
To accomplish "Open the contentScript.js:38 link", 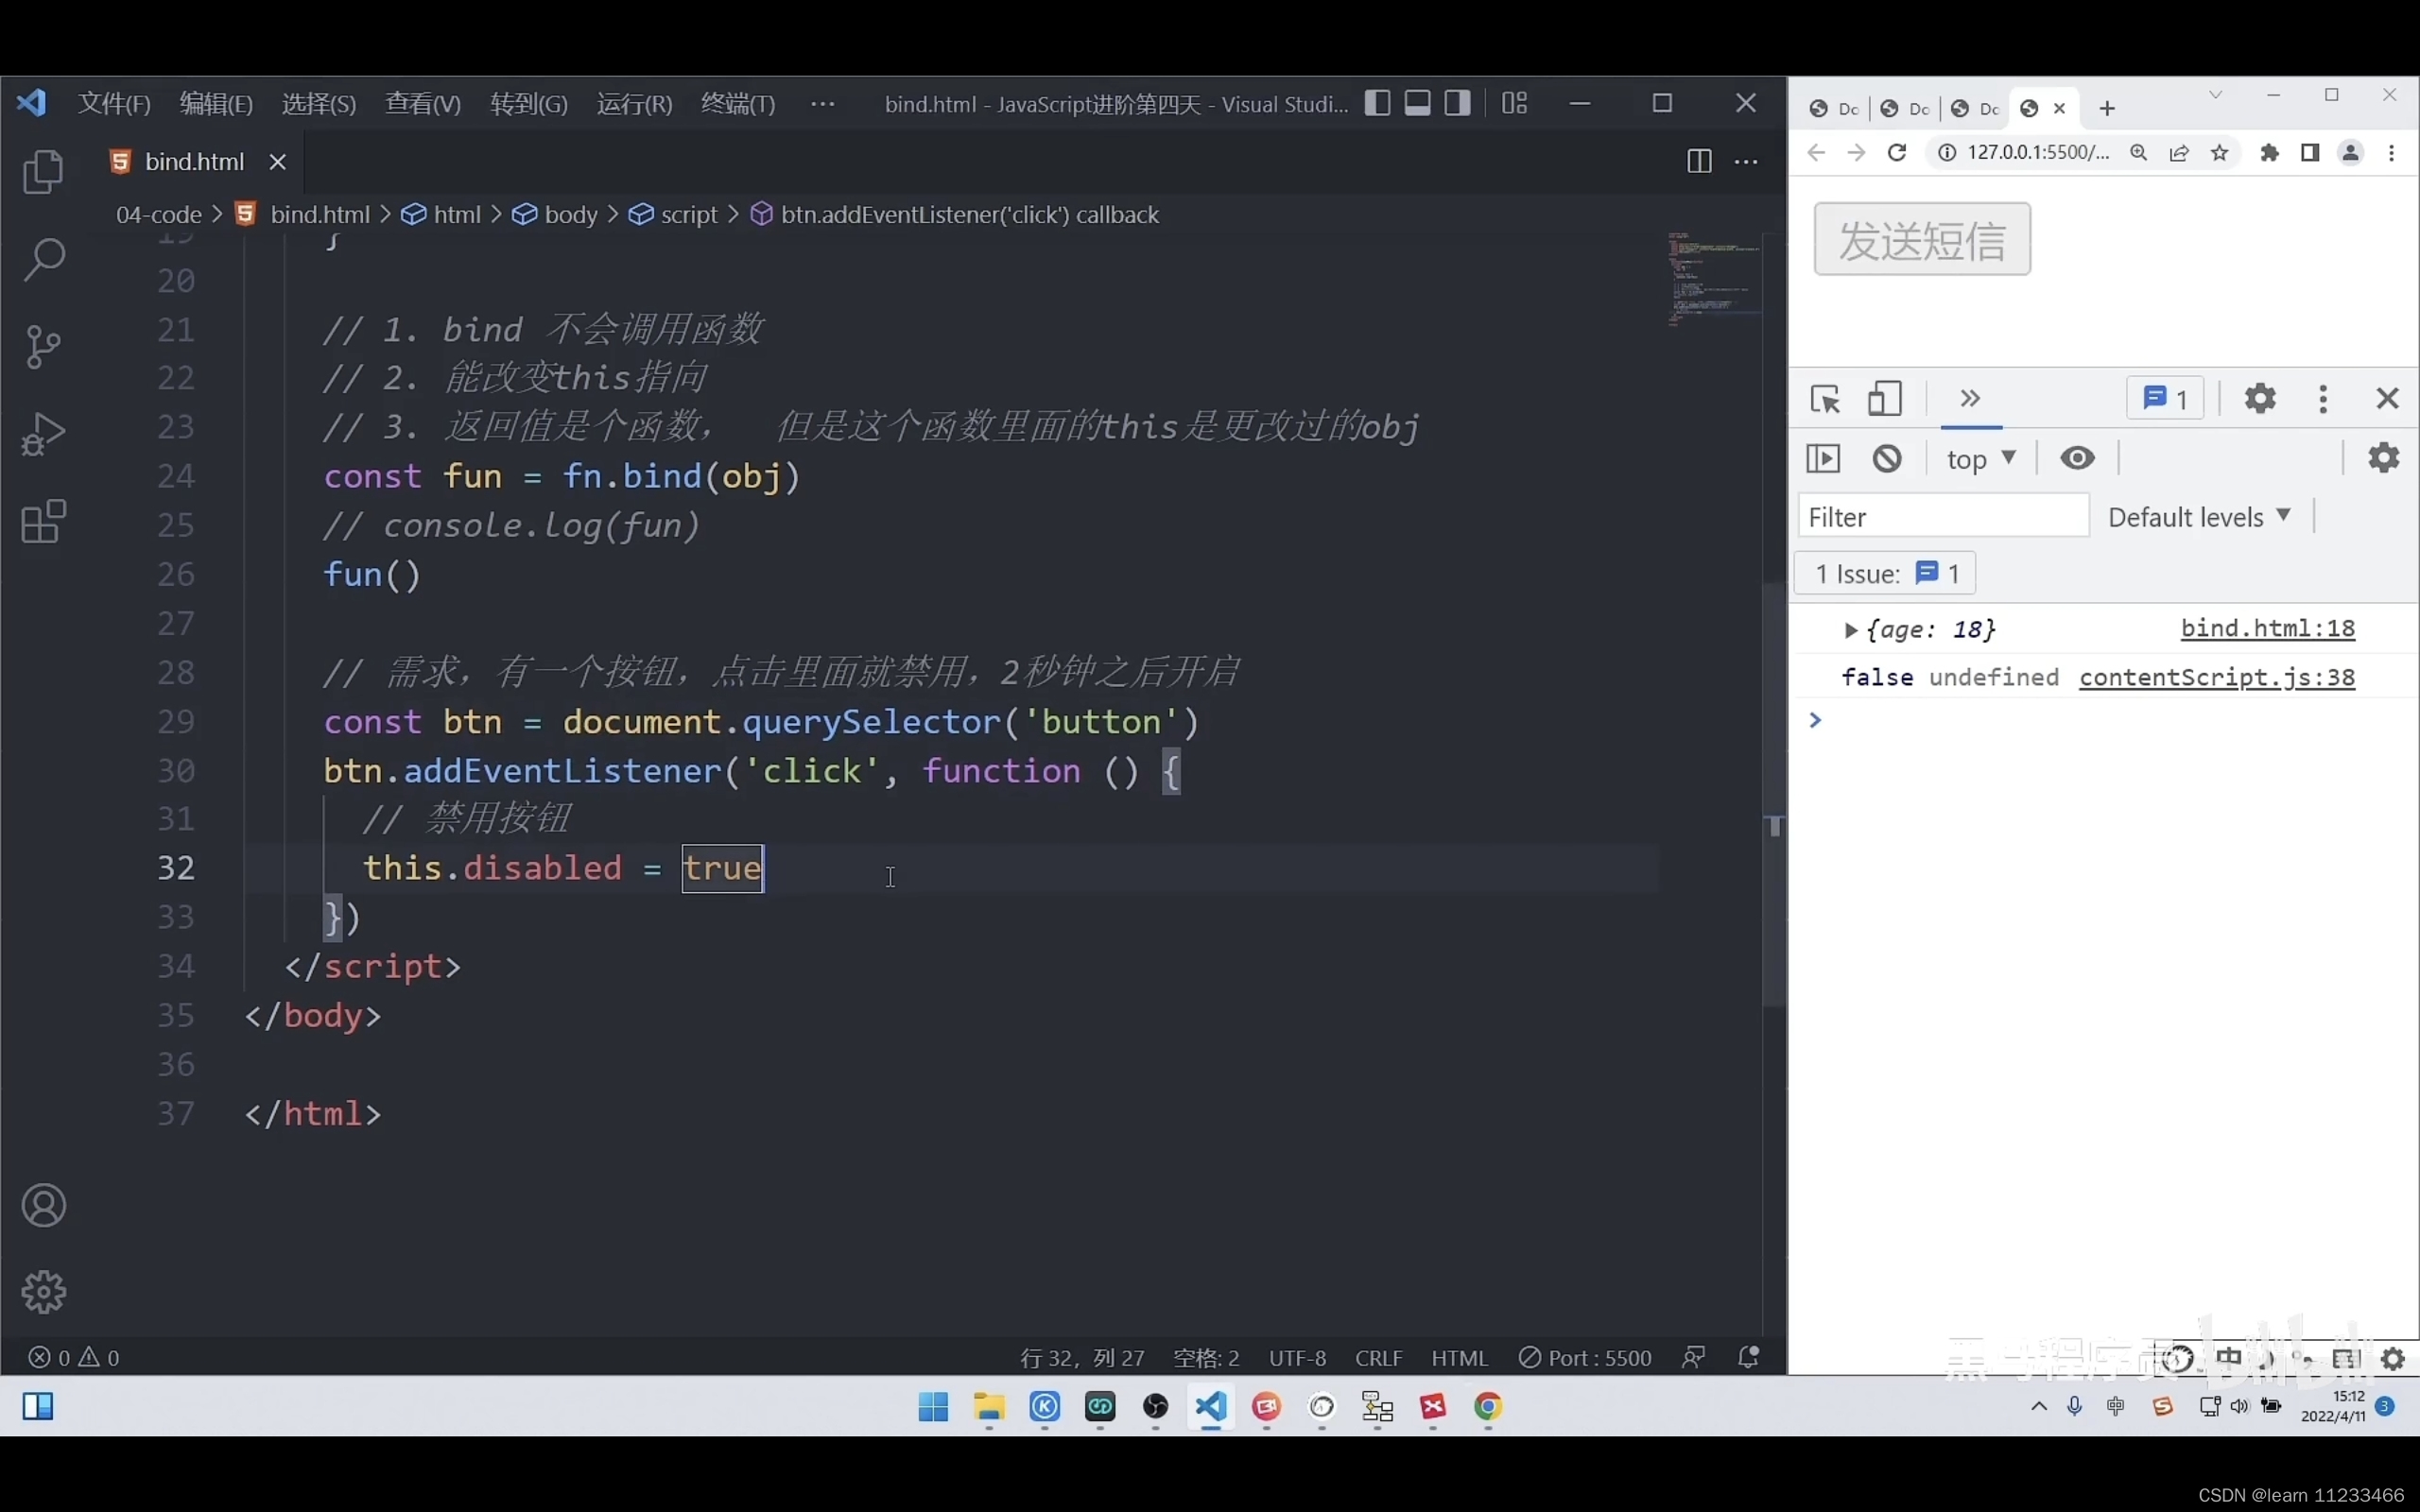I will (x=2218, y=677).
